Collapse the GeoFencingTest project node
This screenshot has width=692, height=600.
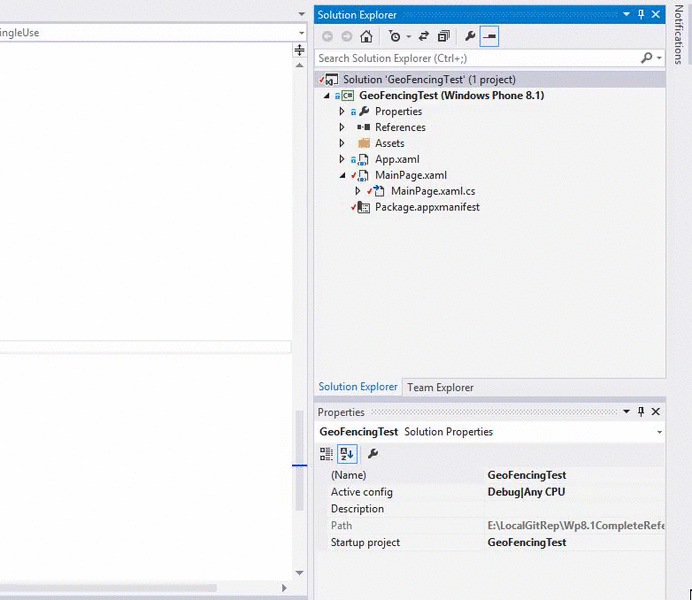click(327, 96)
